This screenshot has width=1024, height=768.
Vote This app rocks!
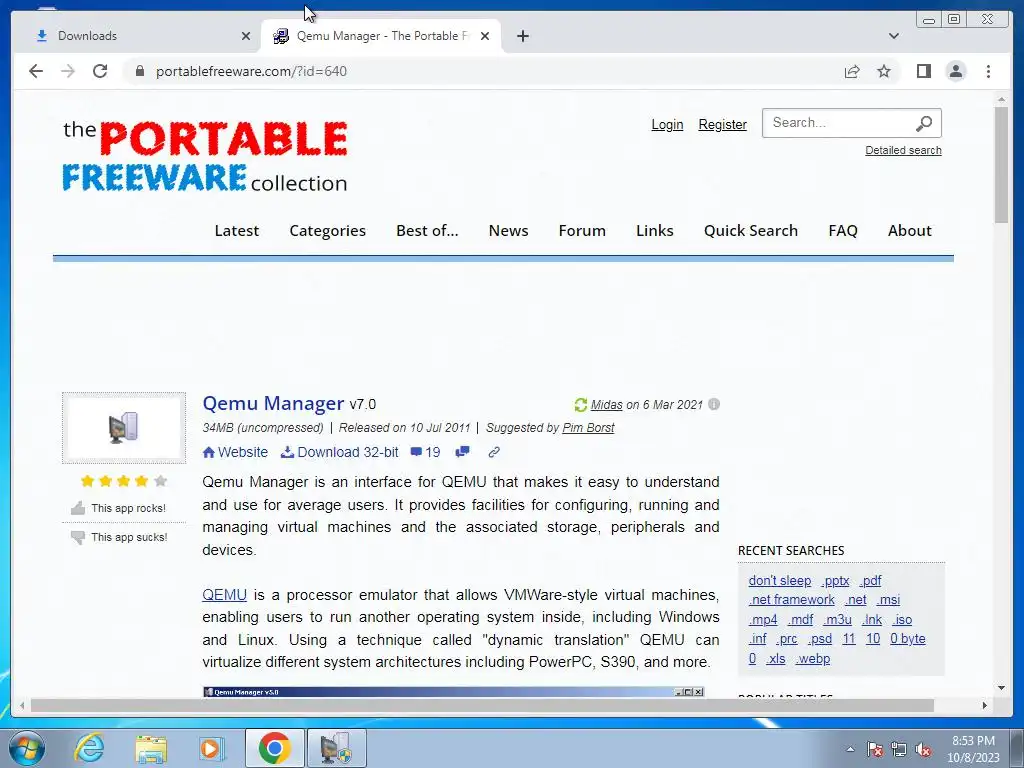(119, 508)
